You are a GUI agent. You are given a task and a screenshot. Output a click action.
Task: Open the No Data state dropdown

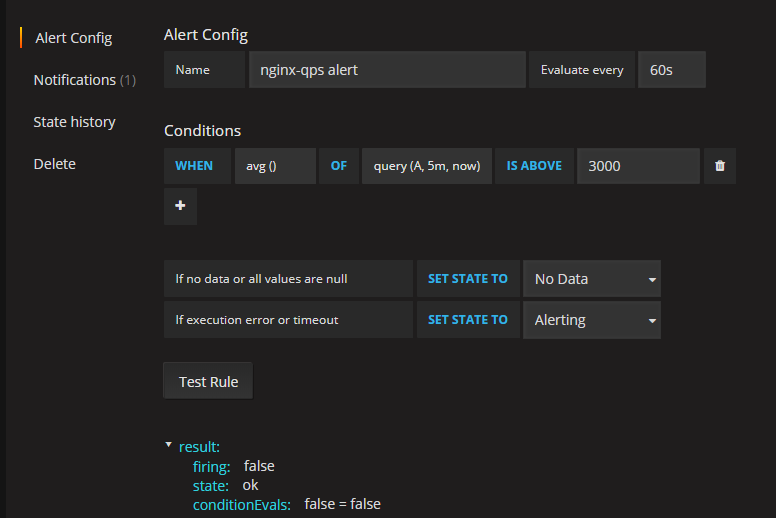tap(592, 279)
